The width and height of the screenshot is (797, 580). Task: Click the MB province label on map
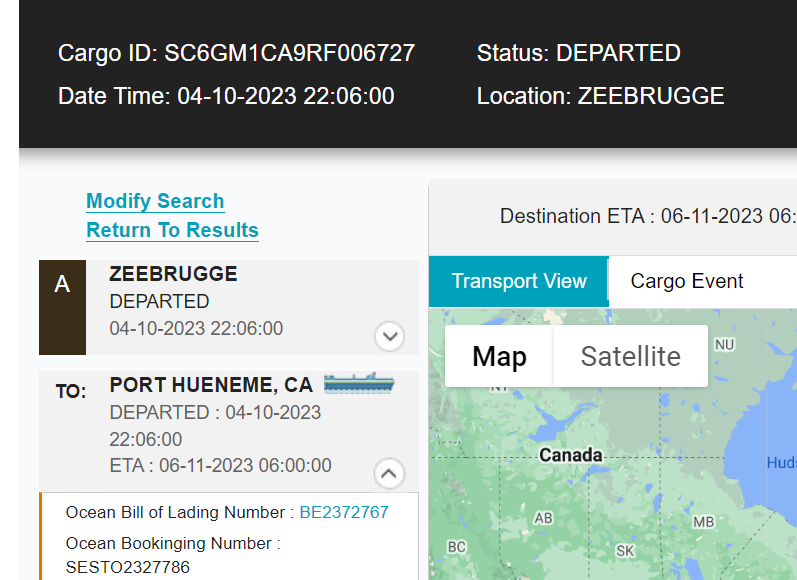[703, 522]
